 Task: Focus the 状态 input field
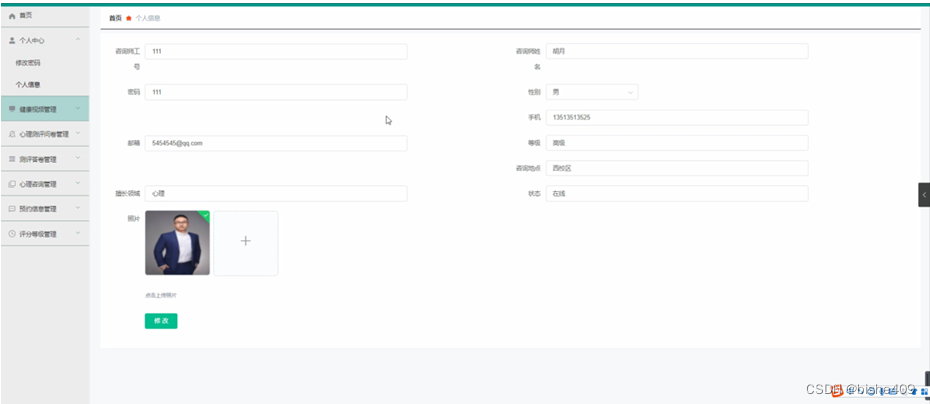click(x=677, y=193)
